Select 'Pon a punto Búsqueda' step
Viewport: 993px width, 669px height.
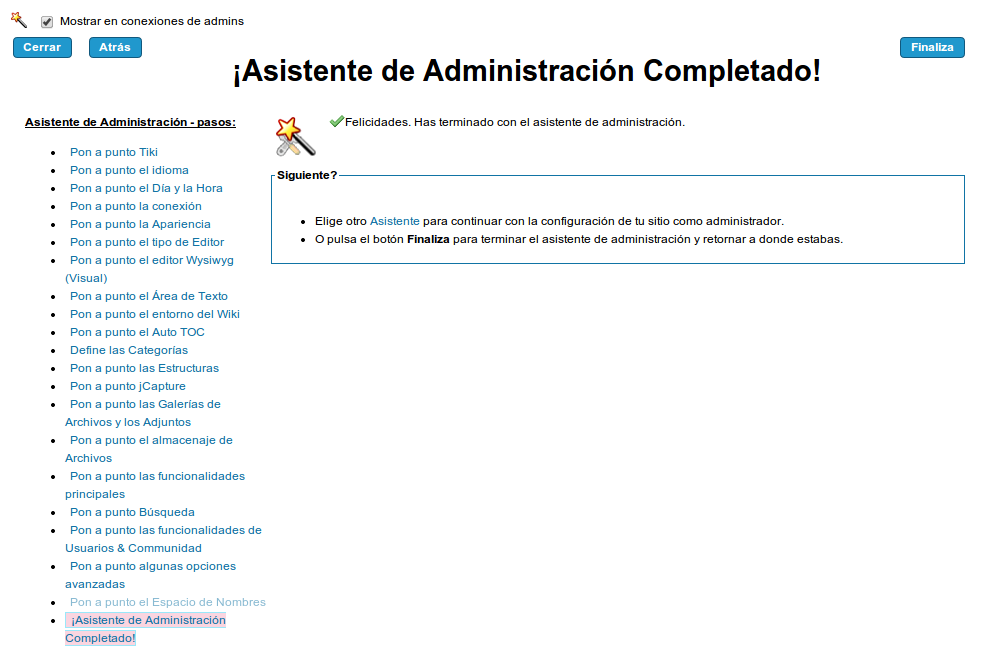tap(132, 512)
